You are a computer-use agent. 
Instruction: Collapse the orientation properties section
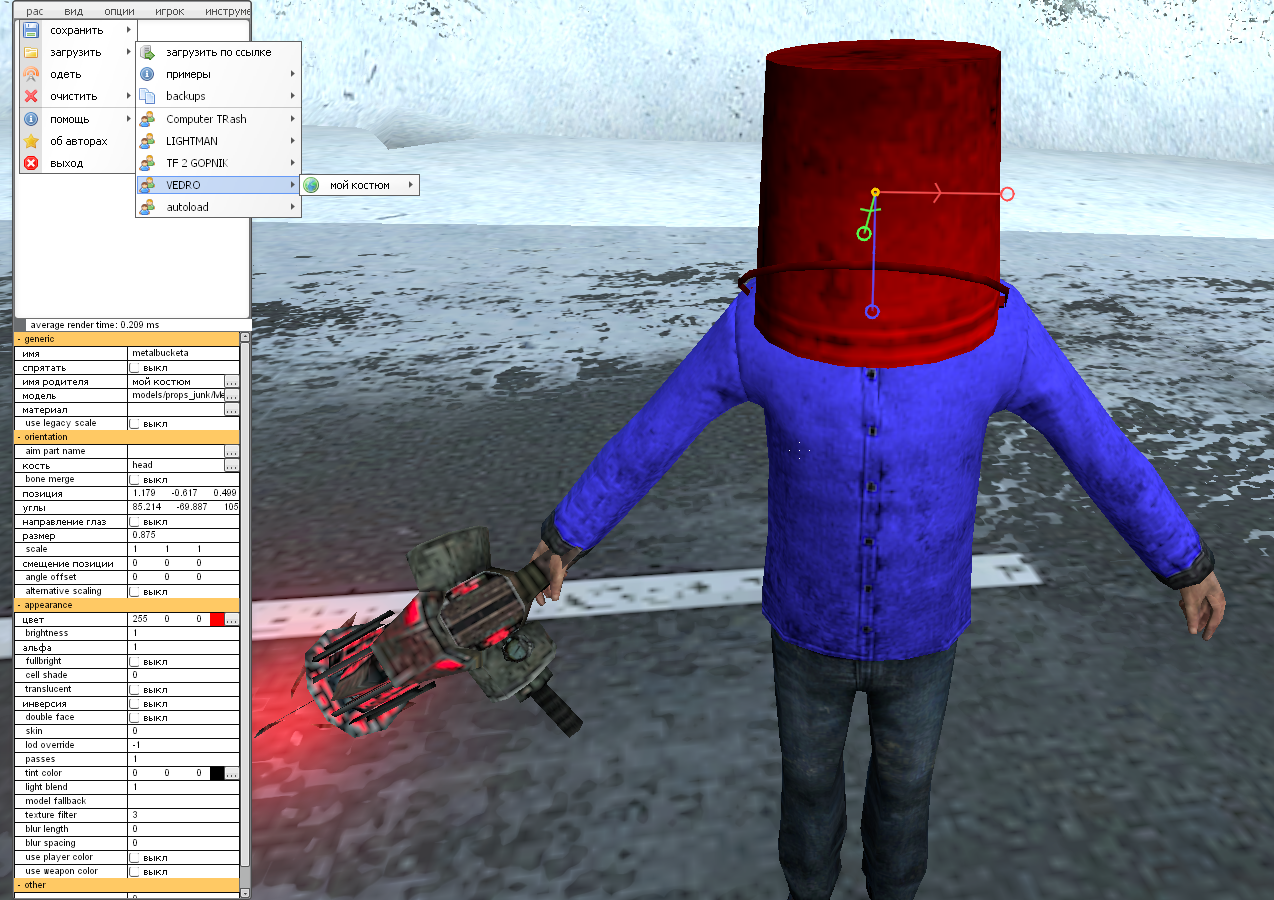pos(19,437)
